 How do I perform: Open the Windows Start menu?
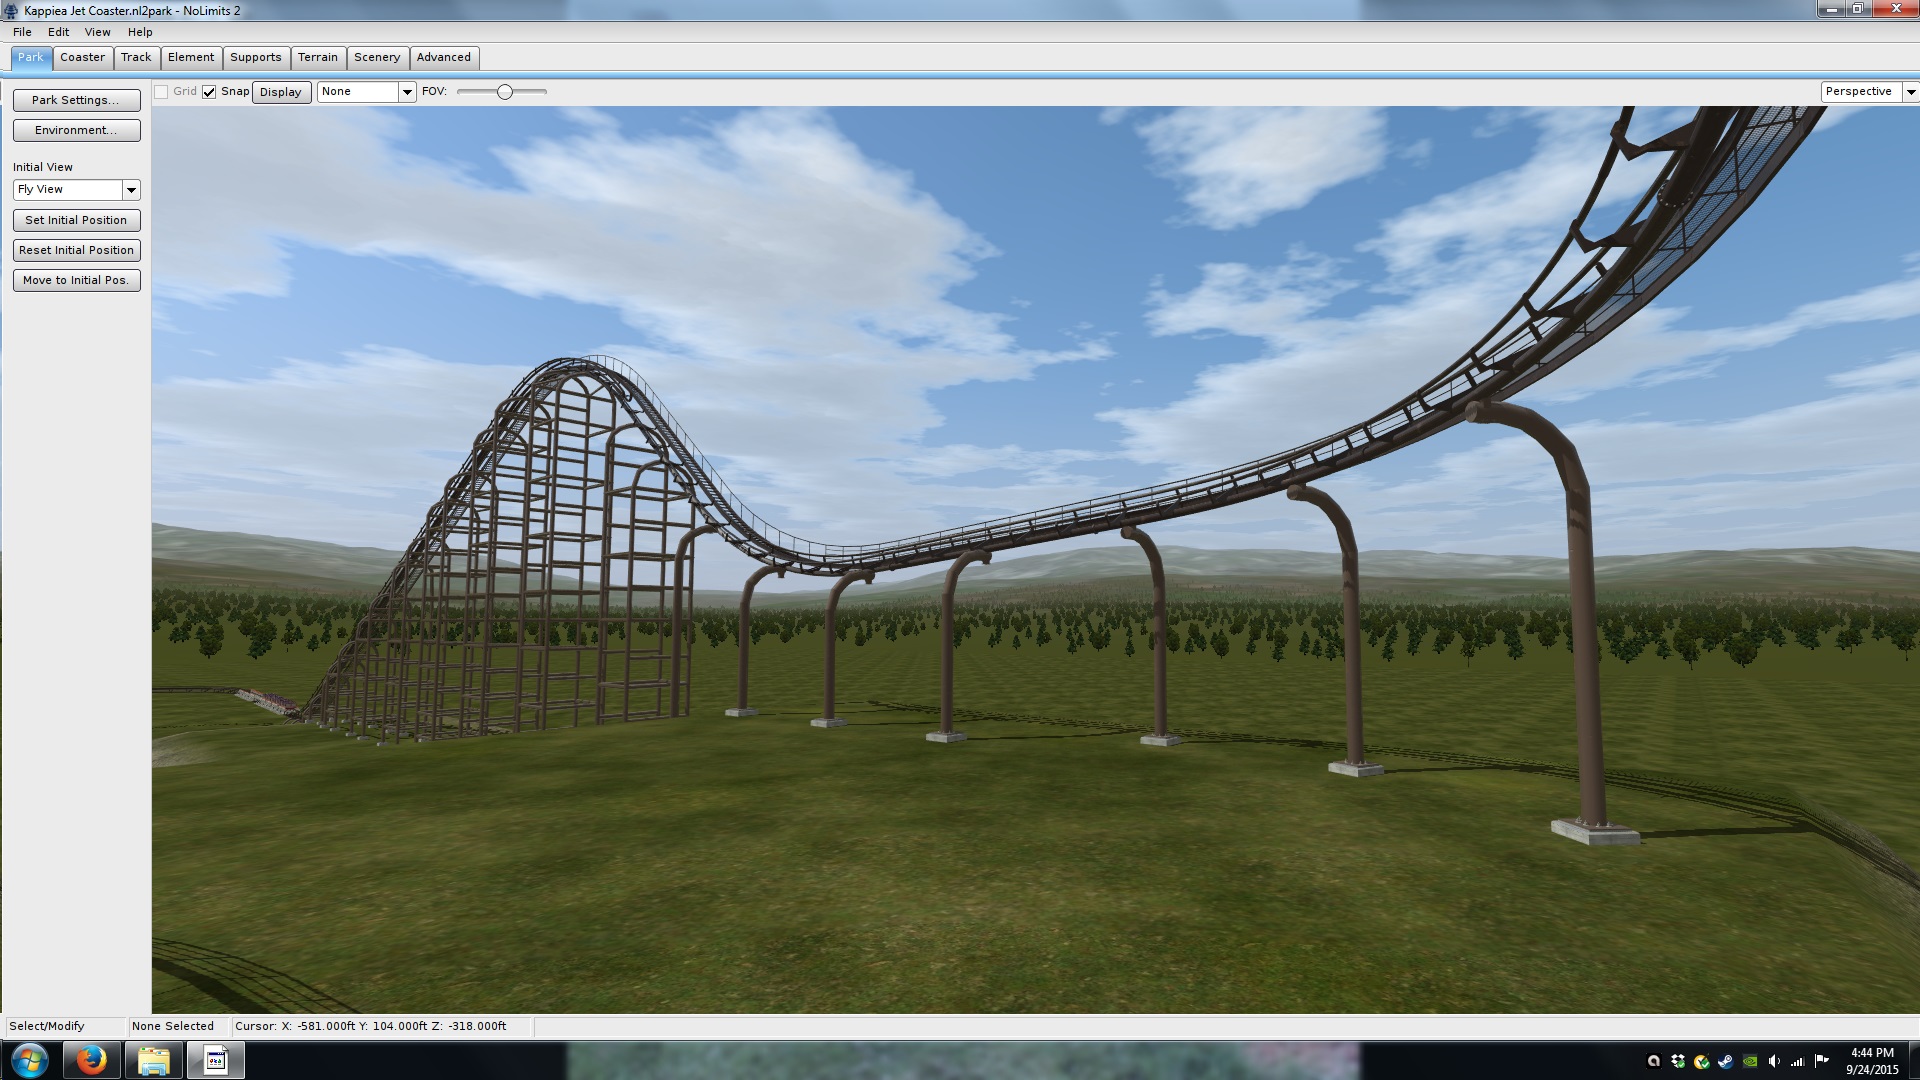[x=29, y=1059]
